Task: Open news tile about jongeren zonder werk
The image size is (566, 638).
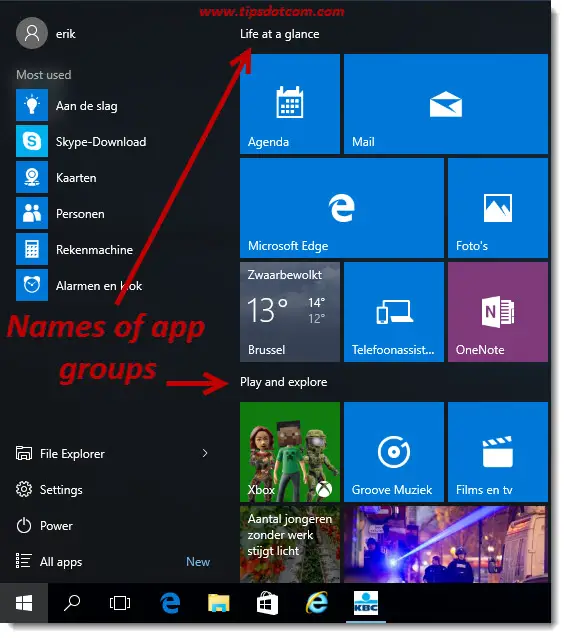Action: (290, 544)
